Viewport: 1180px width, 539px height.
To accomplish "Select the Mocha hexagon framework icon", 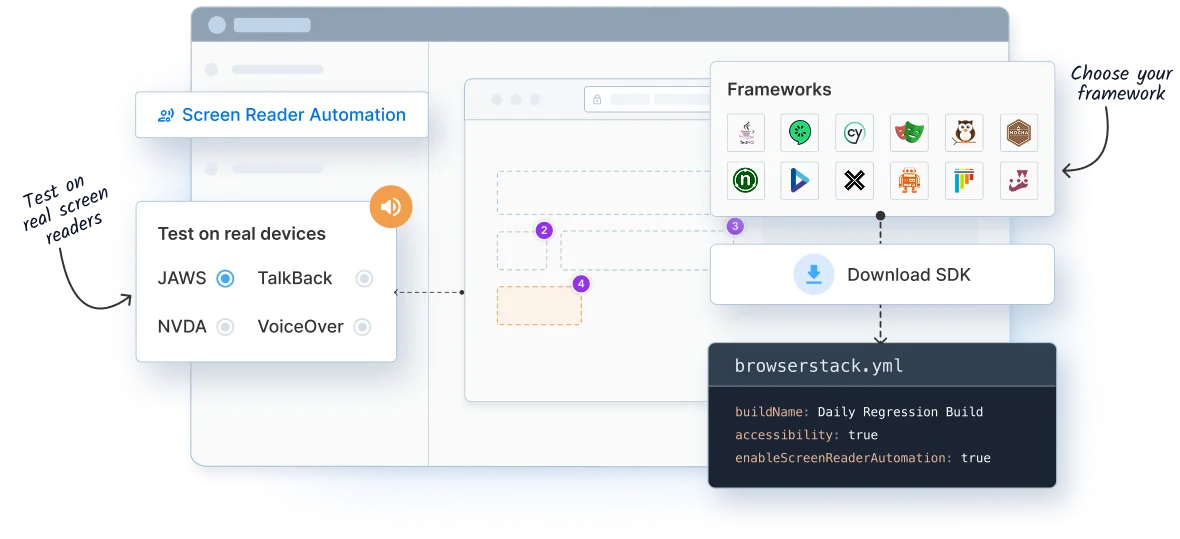I will tap(1019, 133).
